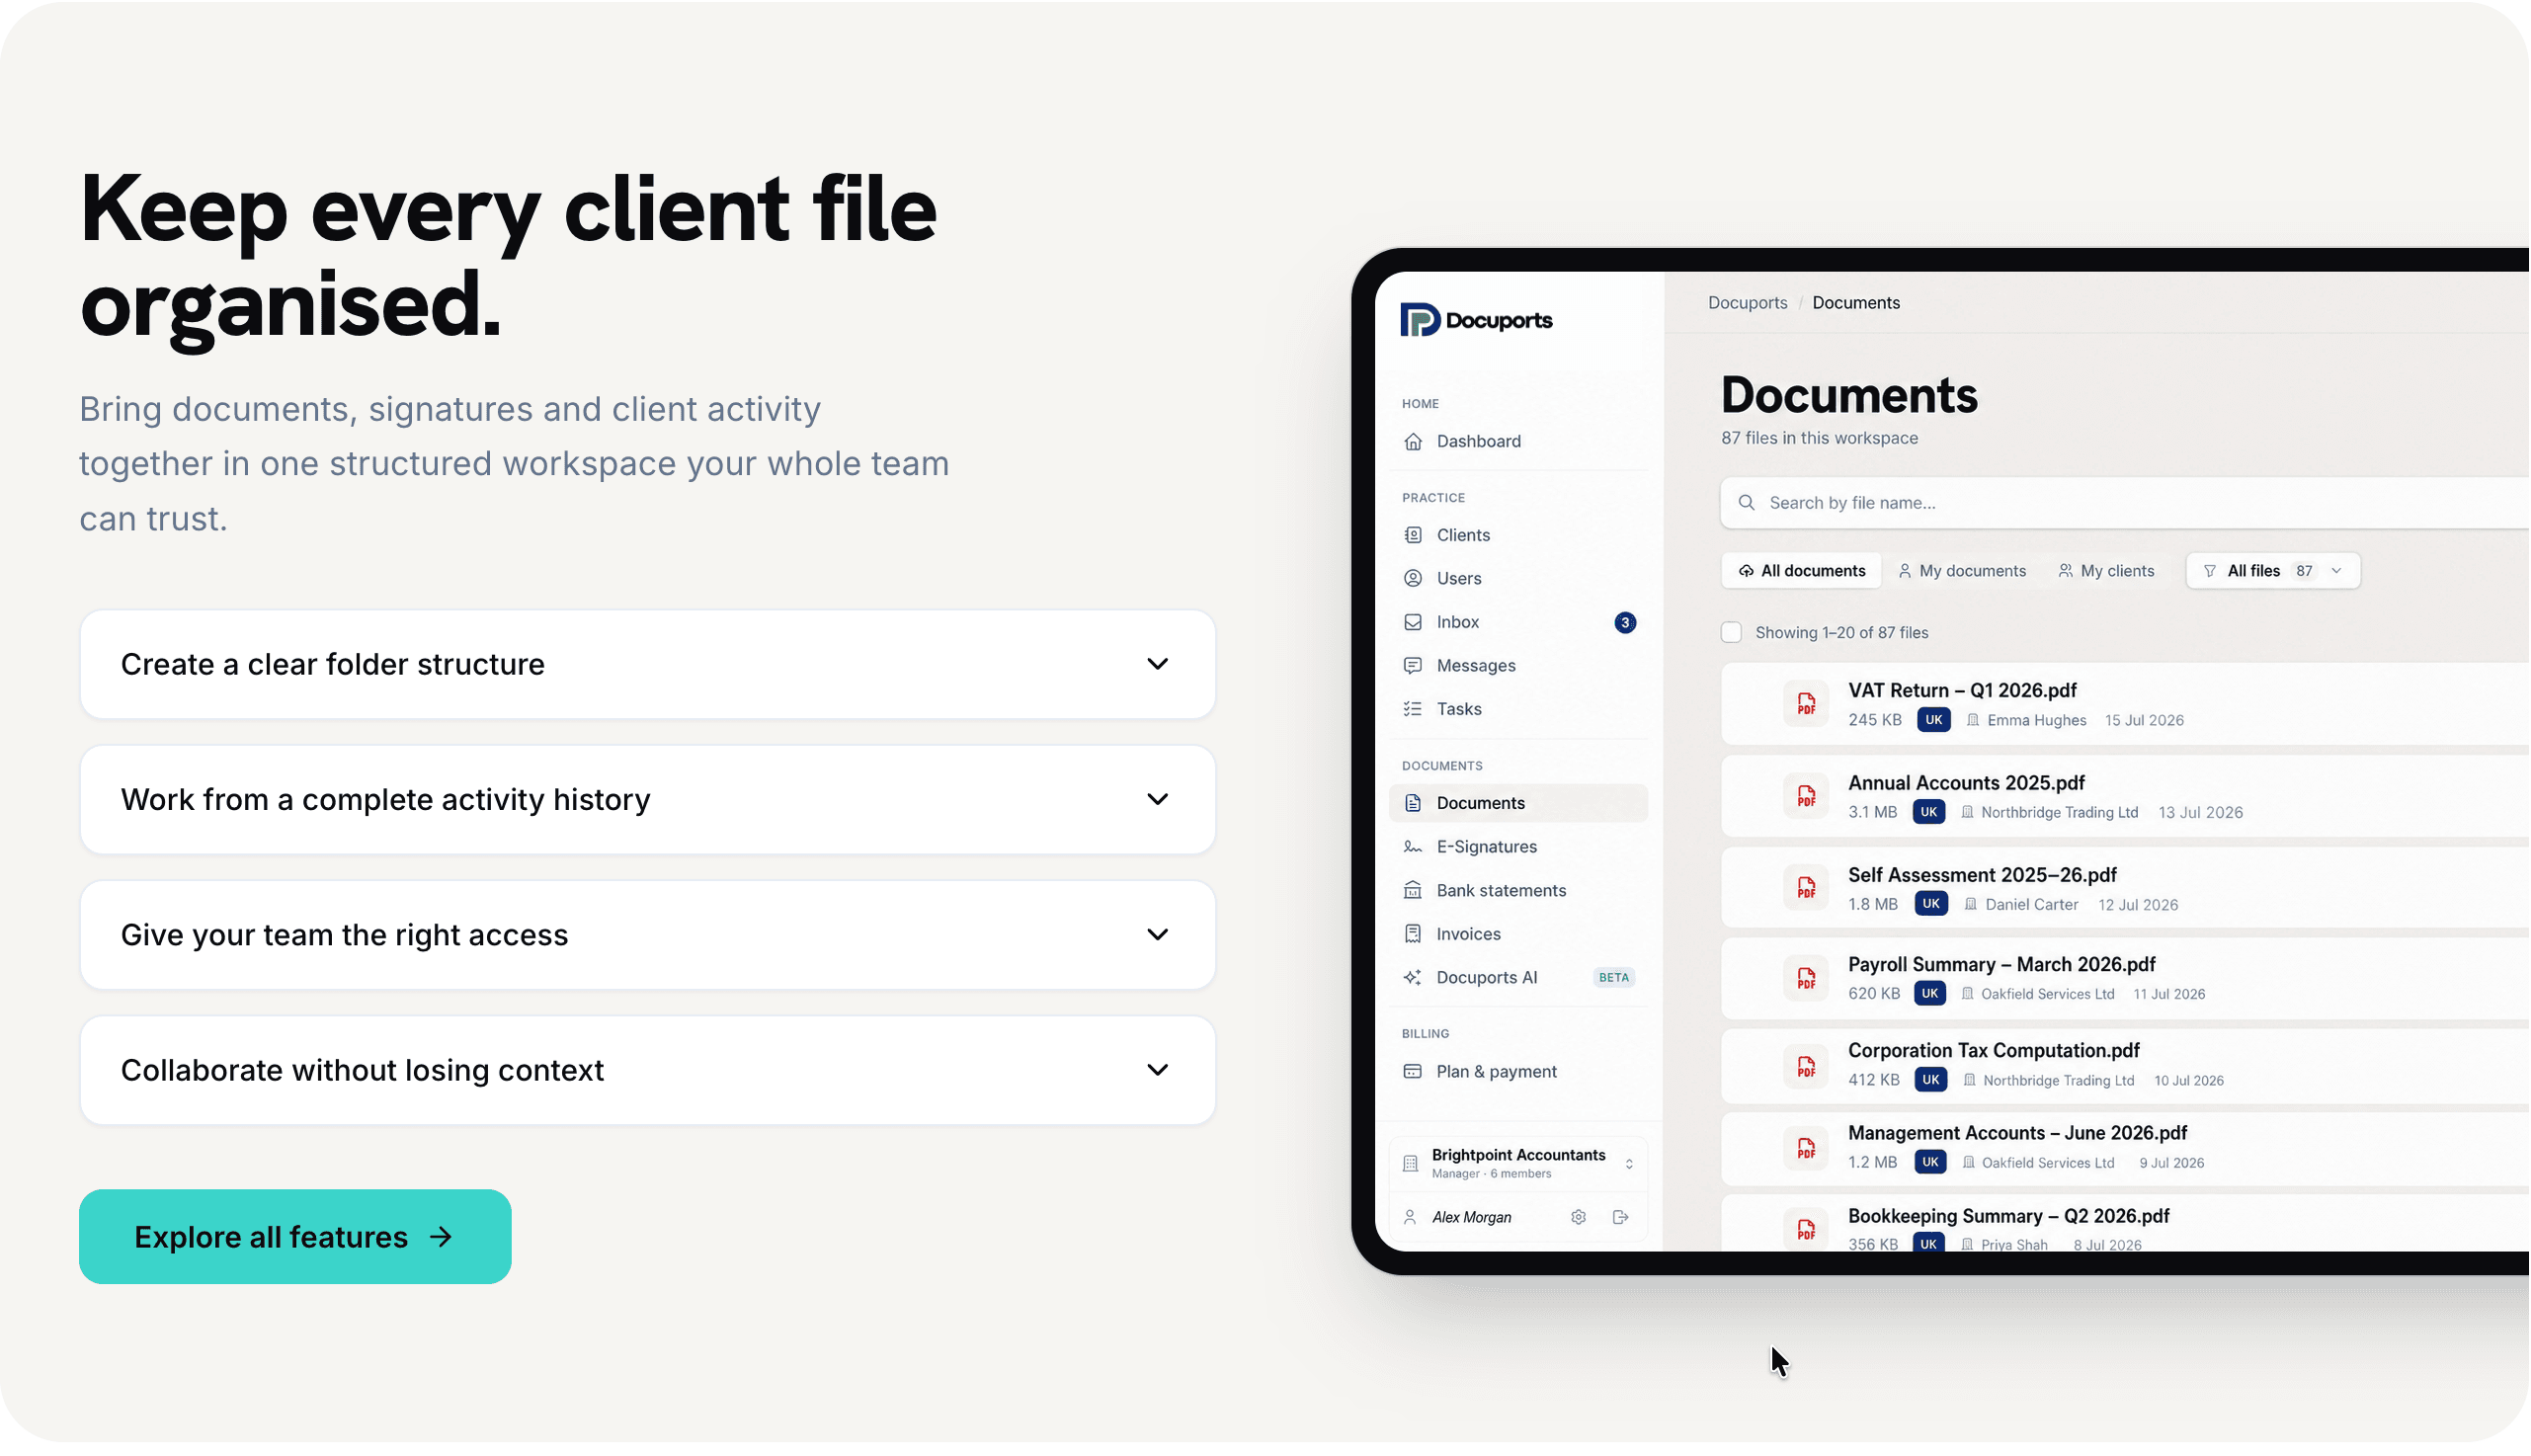
Task: Open 'Self Assessment 2025–26.pdf' file name
Action: [1983, 875]
